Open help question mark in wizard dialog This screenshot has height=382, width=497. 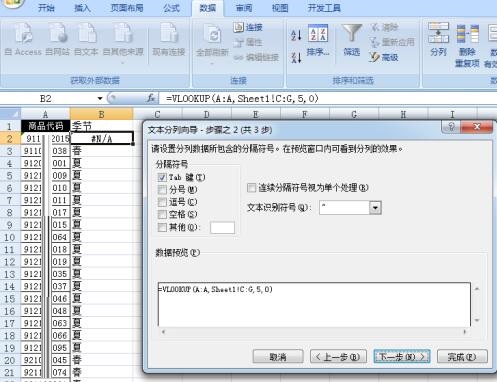click(451, 127)
